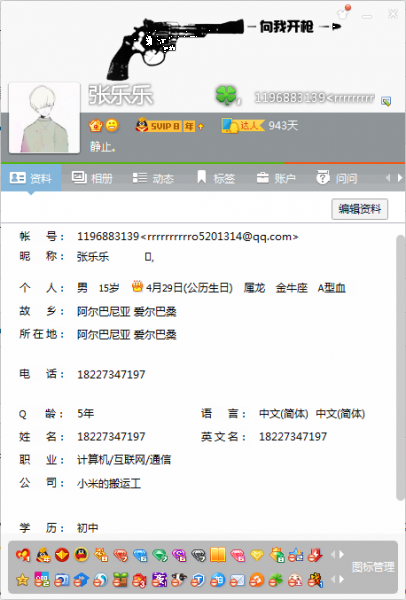Click the red down-arrow icon in top row
The image size is (406, 600).
pyautogui.click(x=315, y=555)
